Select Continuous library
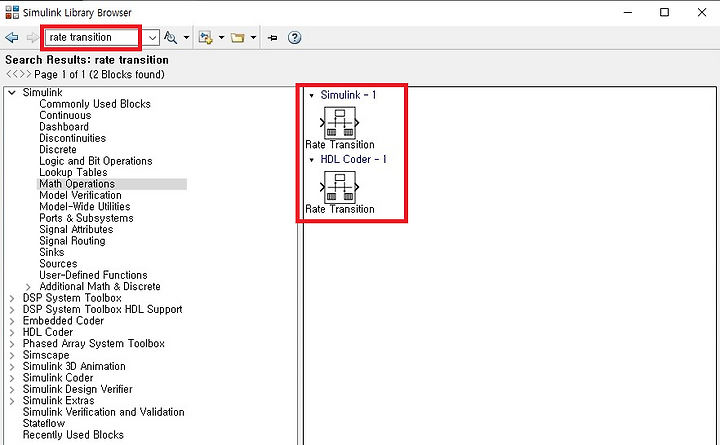 pyautogui.click(x=65, y=116)
